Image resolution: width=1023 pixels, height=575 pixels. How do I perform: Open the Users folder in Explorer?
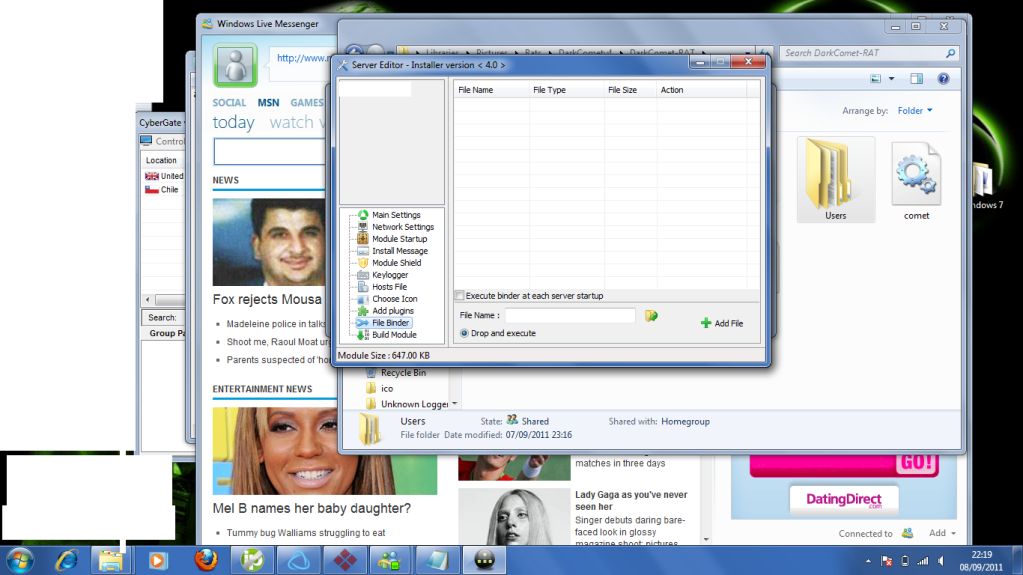tap(835, 179)
